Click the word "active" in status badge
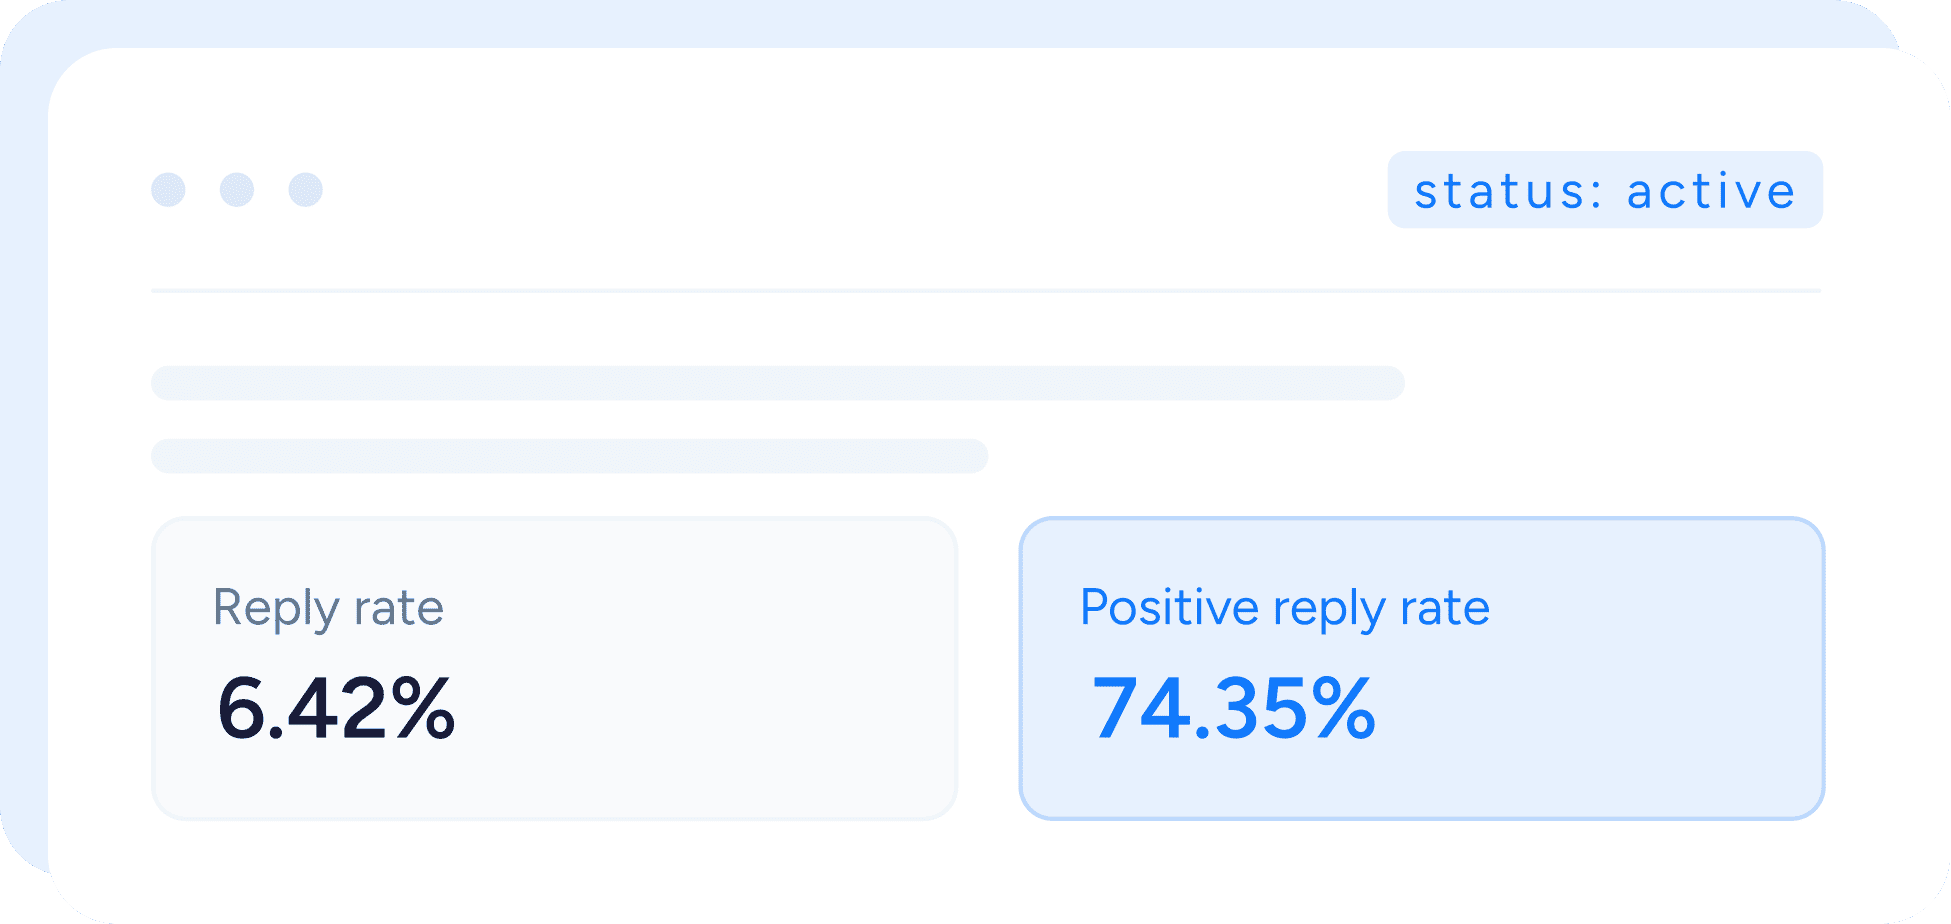 click(1711, 191)
